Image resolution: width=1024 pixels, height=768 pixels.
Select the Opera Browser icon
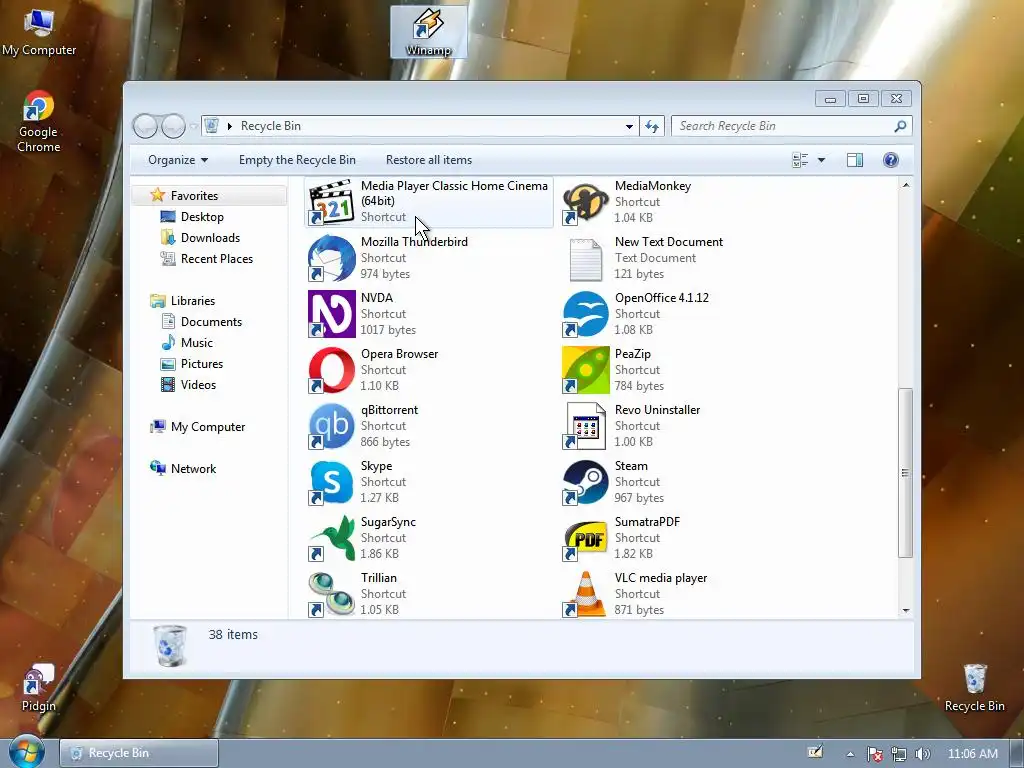[331, 370]
